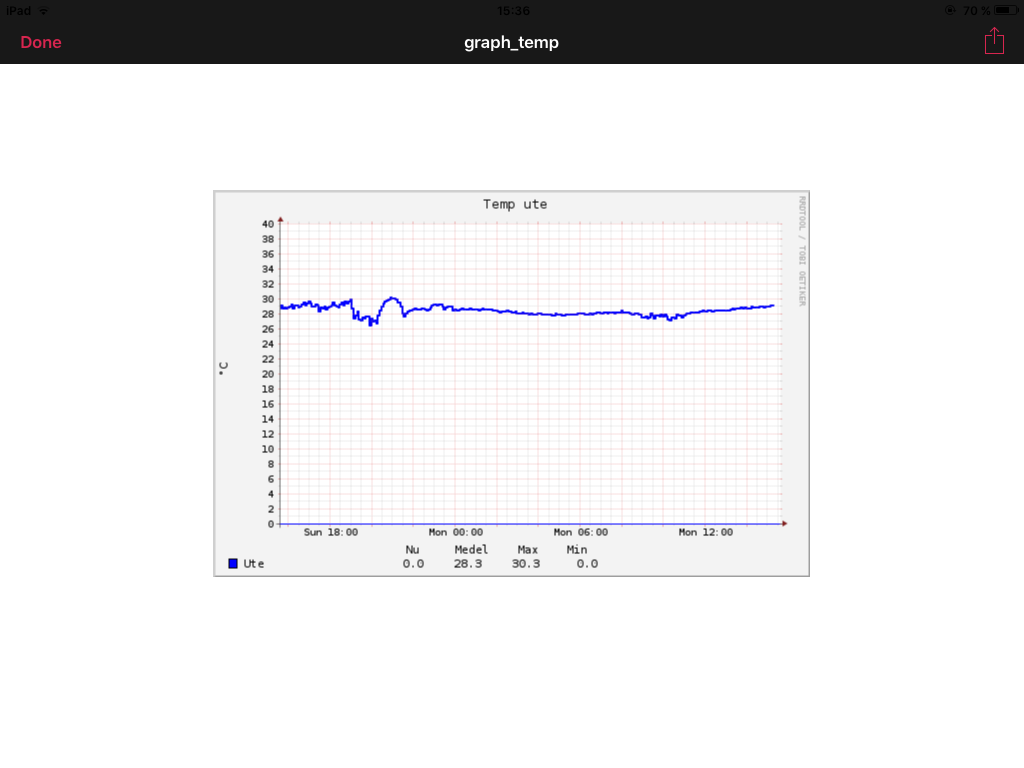1024x768 pixels.
Task: Tap the 70 % battery percentage text
Action: click(976, 10)
